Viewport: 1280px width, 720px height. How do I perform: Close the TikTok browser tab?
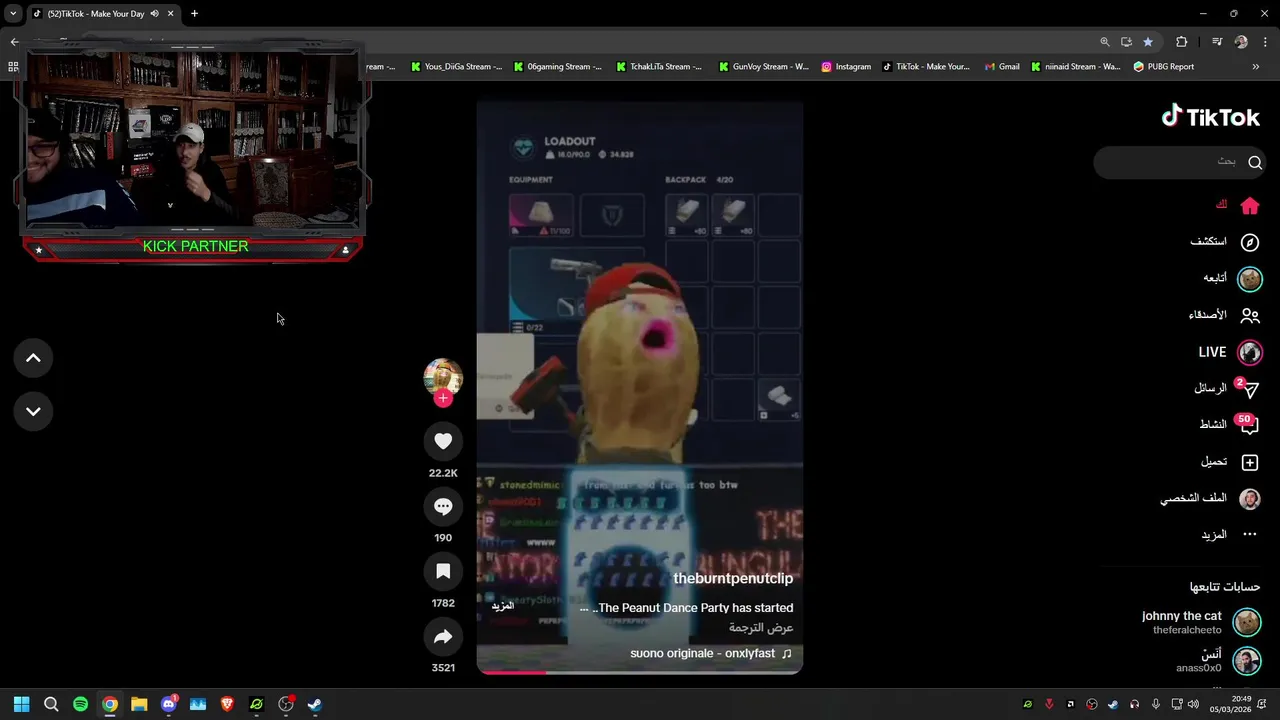pos(171,13)
